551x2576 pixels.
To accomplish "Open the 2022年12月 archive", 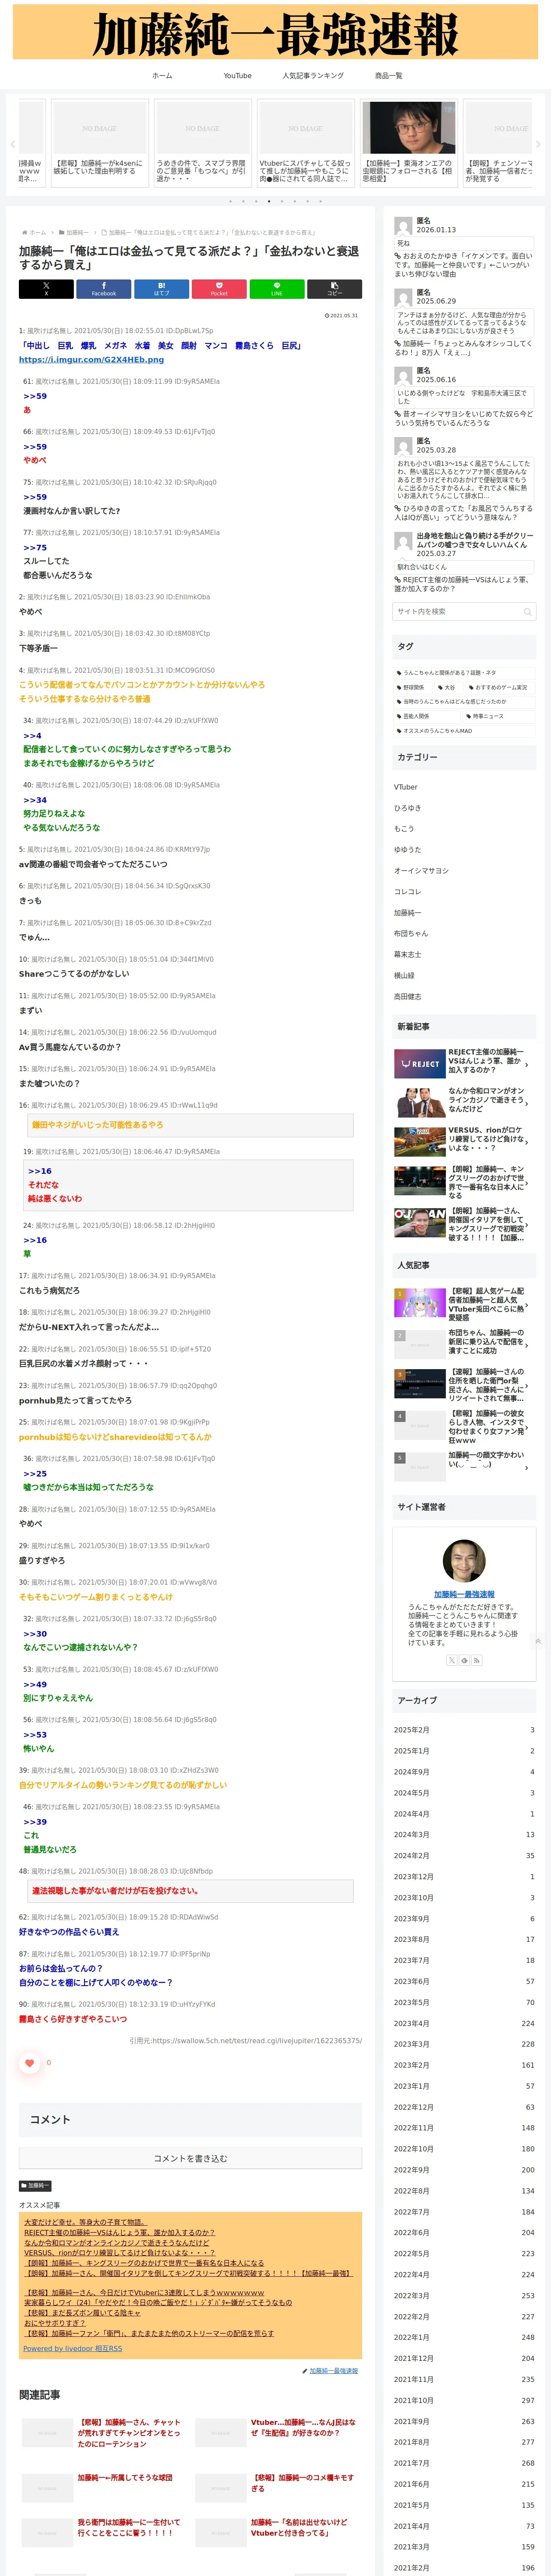I will (464, 2107).
